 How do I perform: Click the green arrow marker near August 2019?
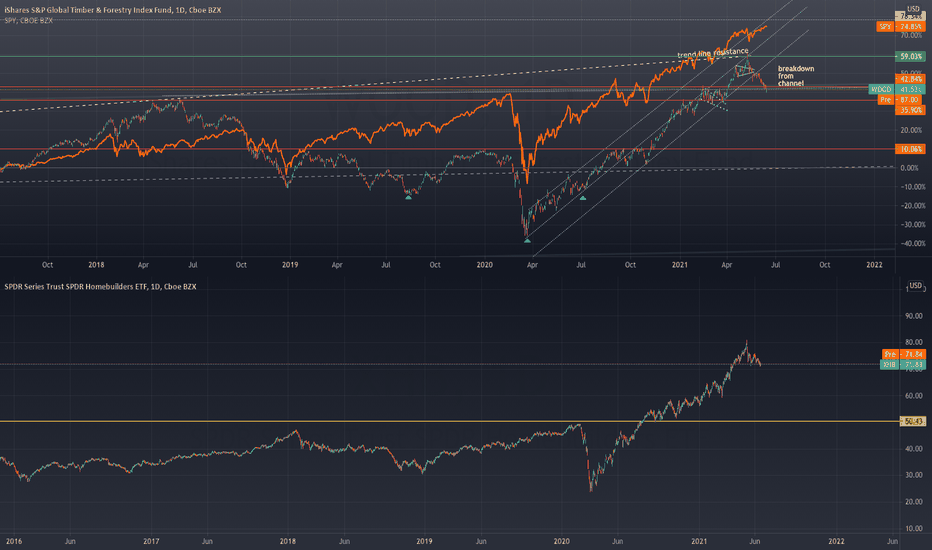(x=408, y=197)
